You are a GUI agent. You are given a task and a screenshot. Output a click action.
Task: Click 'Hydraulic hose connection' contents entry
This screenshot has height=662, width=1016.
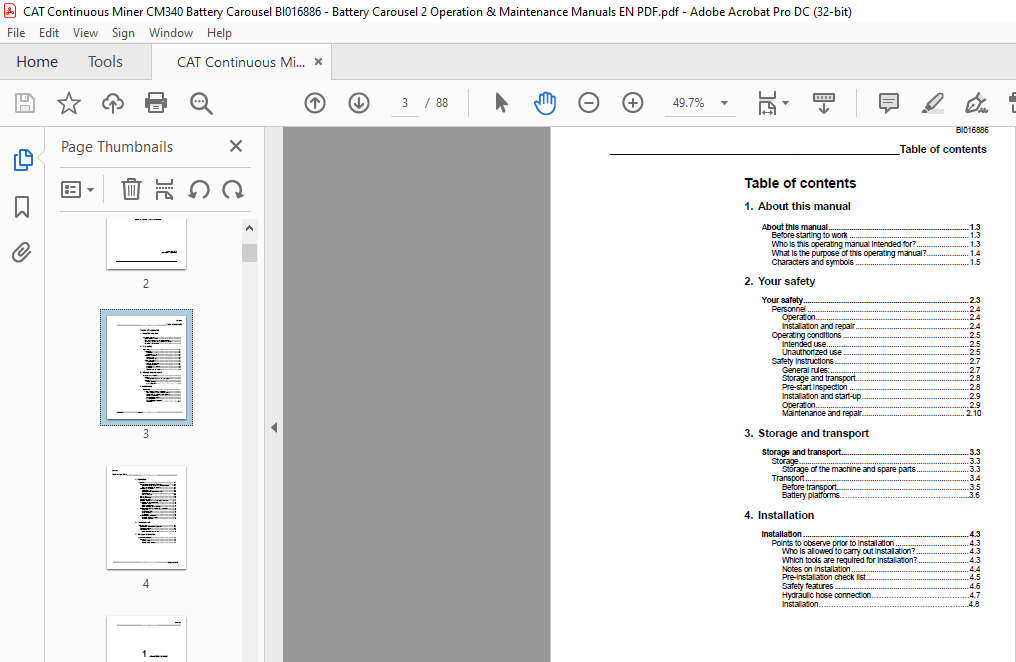(x=881, y=595)
